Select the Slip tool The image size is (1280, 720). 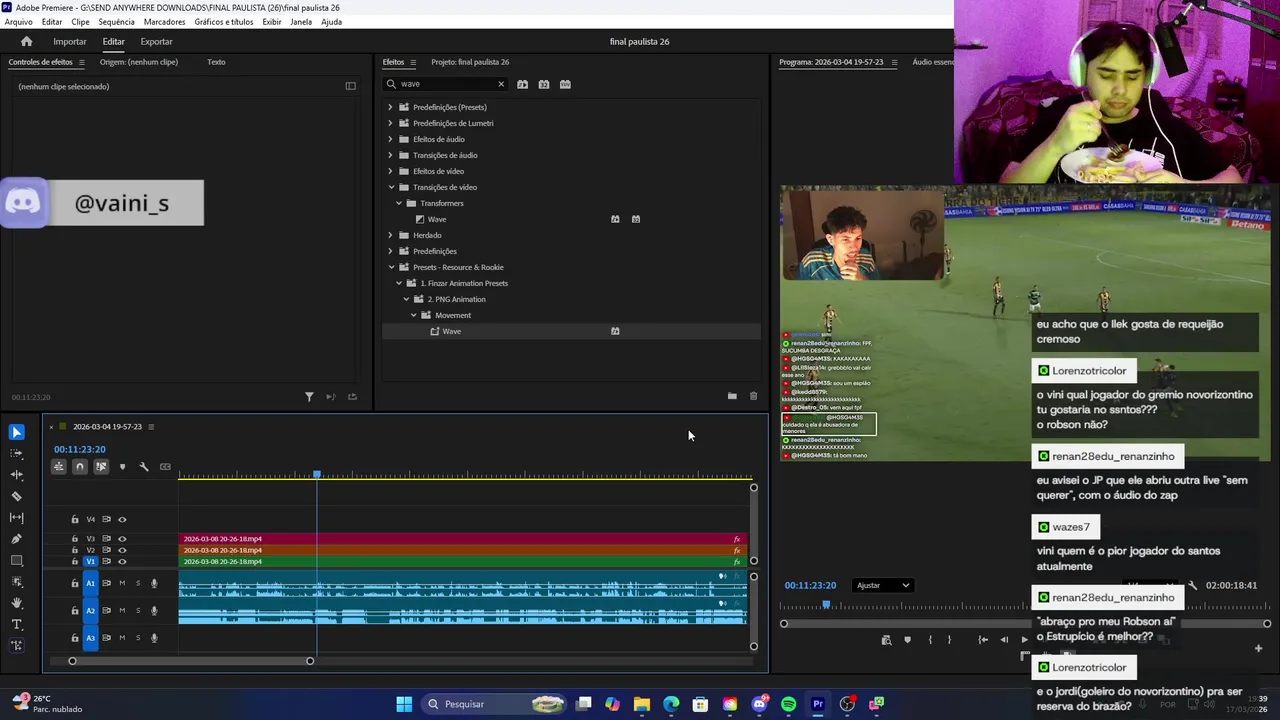[17, 518]
